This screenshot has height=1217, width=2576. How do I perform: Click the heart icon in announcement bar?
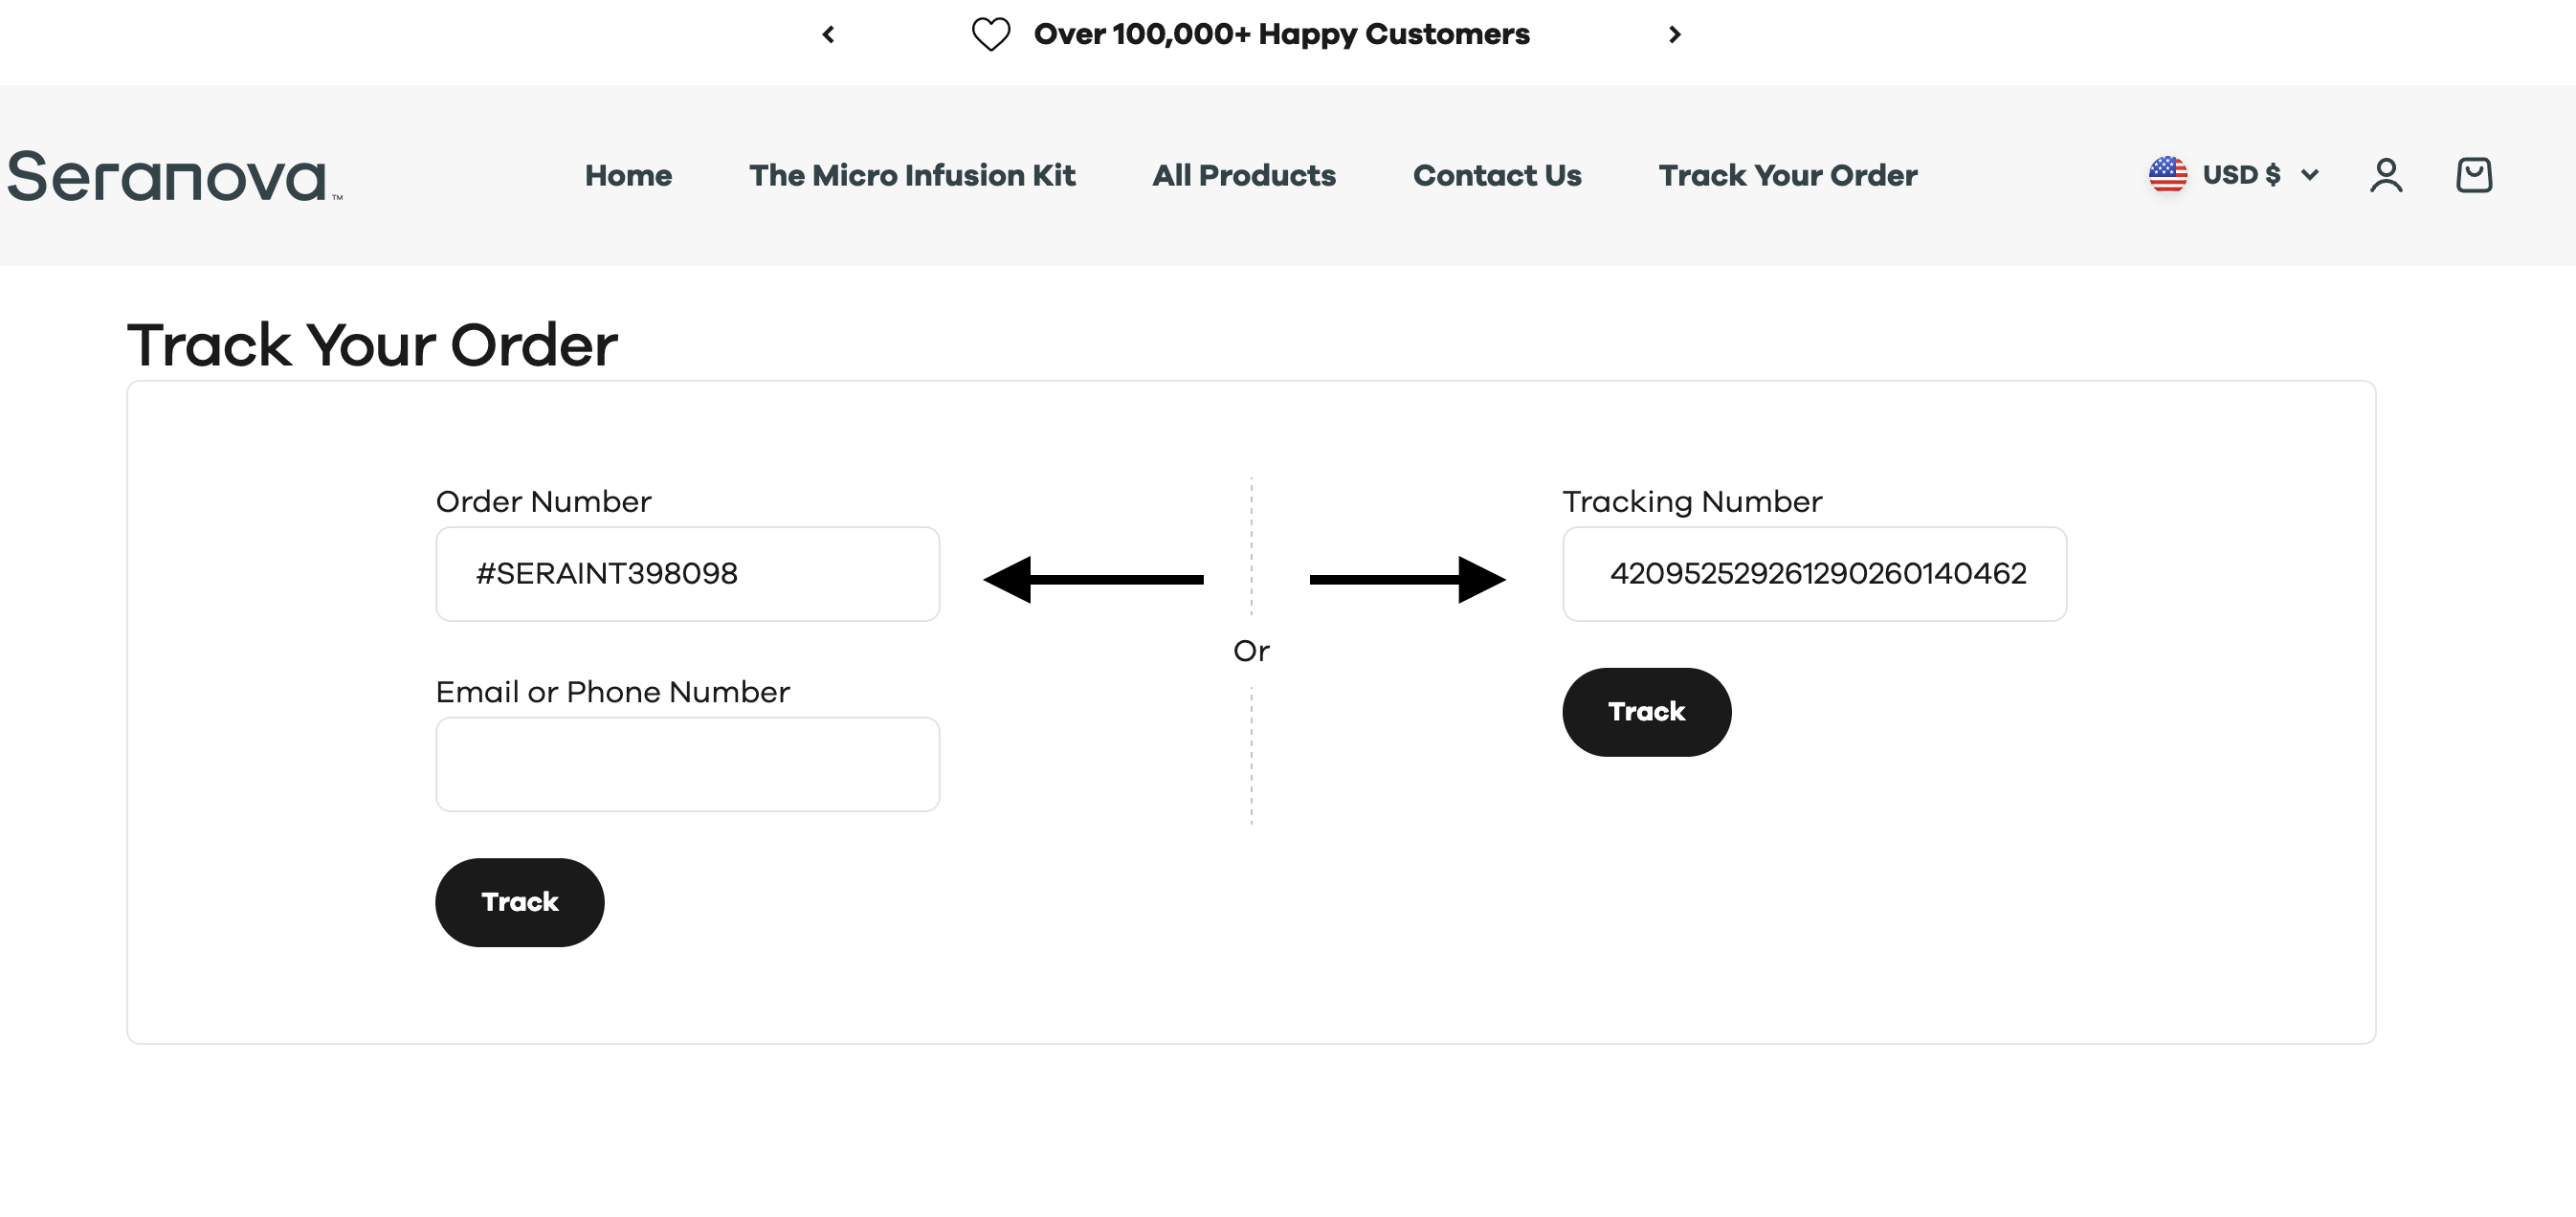[991, 35]
